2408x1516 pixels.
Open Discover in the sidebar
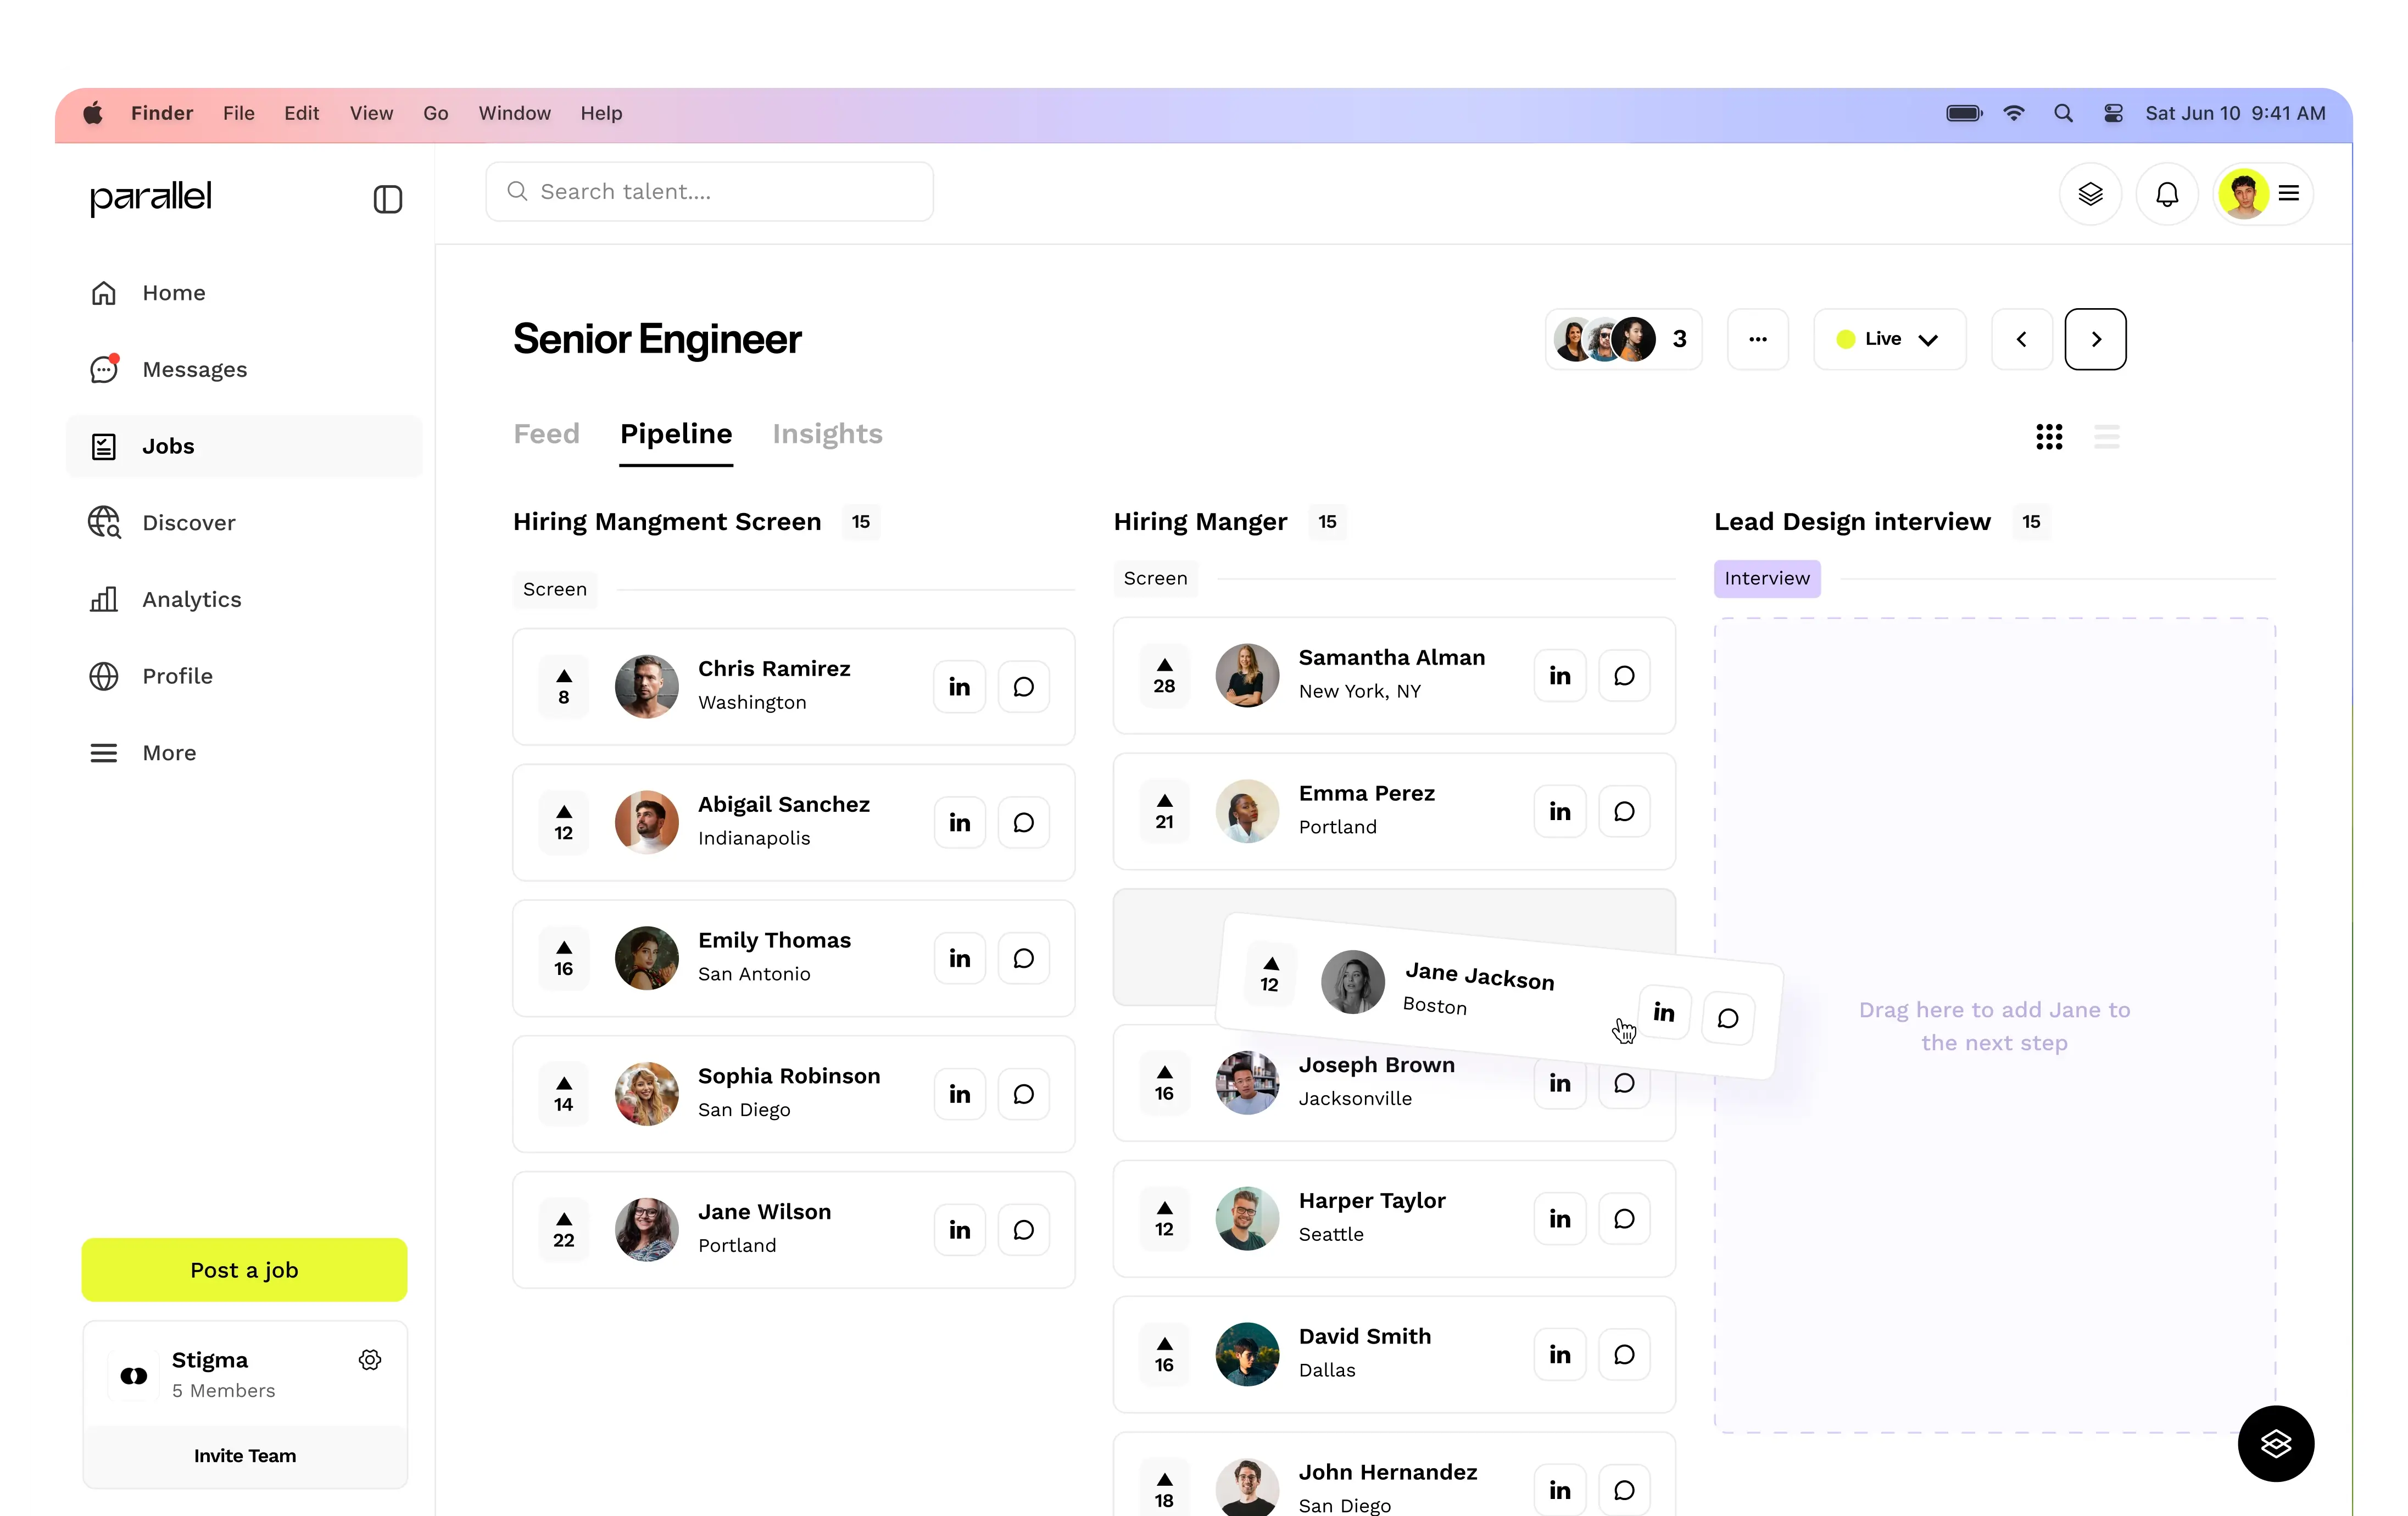pyautogui.click(x=188, y=523)
